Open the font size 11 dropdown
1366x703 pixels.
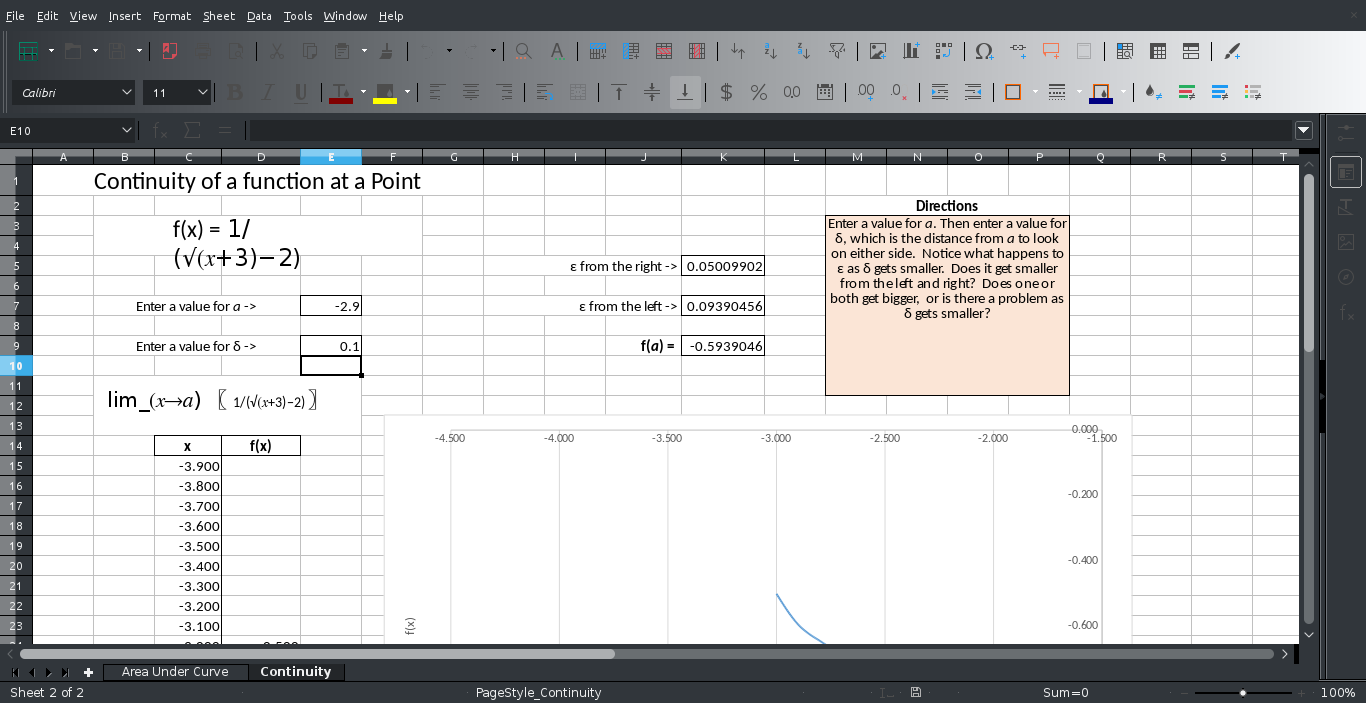(x=203, y=93)
